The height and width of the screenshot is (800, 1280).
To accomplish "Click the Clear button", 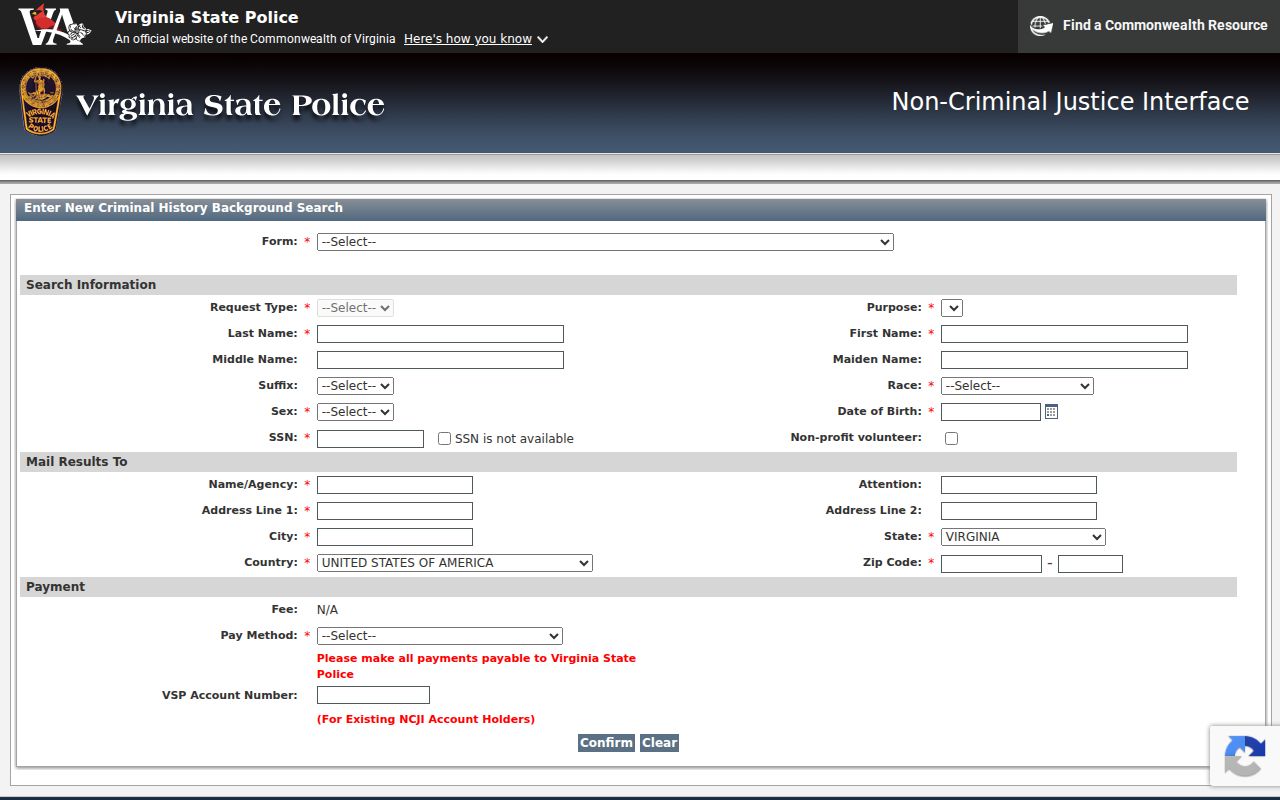I will click(x=660, y=743).
